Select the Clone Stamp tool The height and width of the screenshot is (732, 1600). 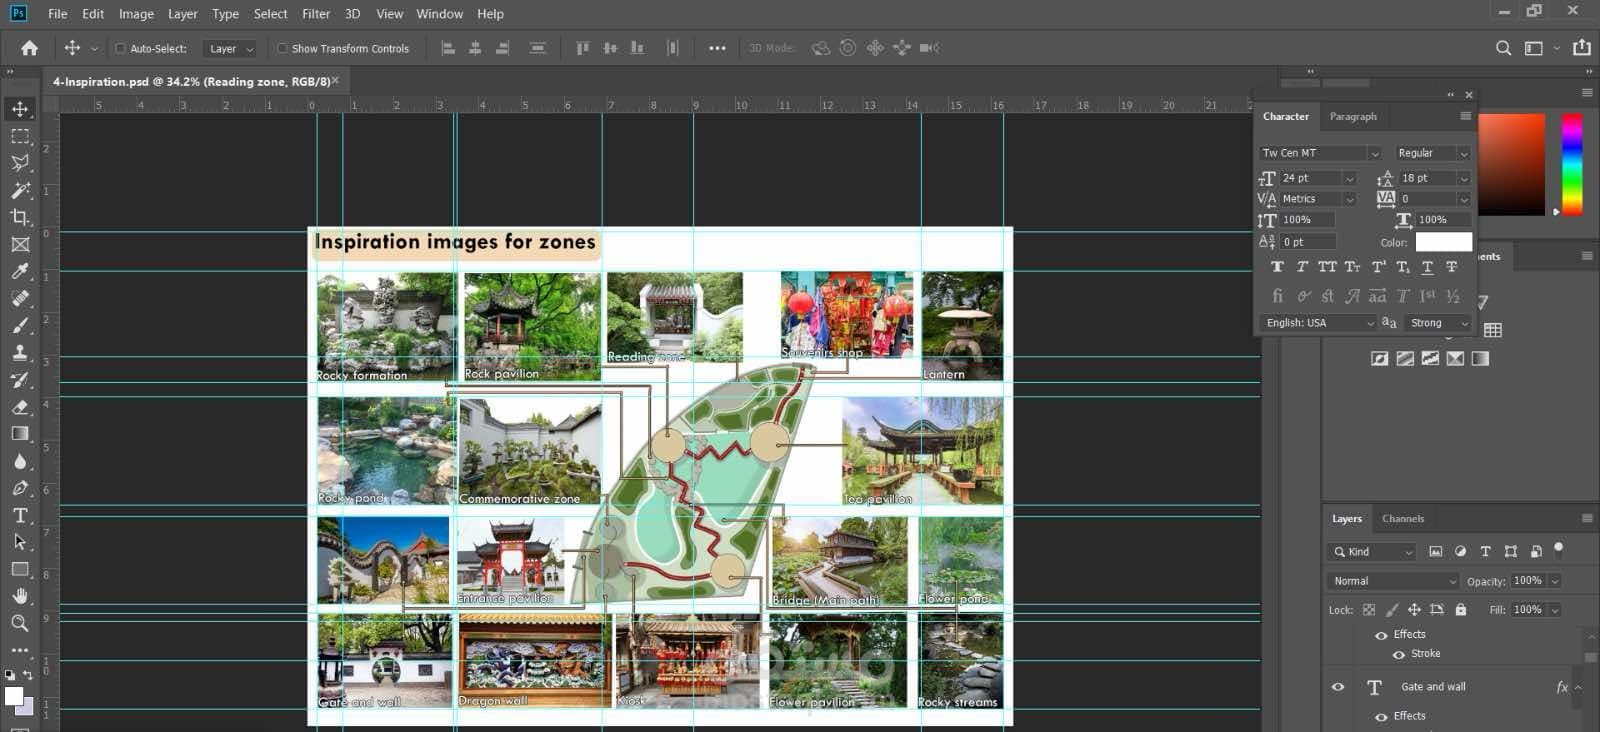click(20, 352)
